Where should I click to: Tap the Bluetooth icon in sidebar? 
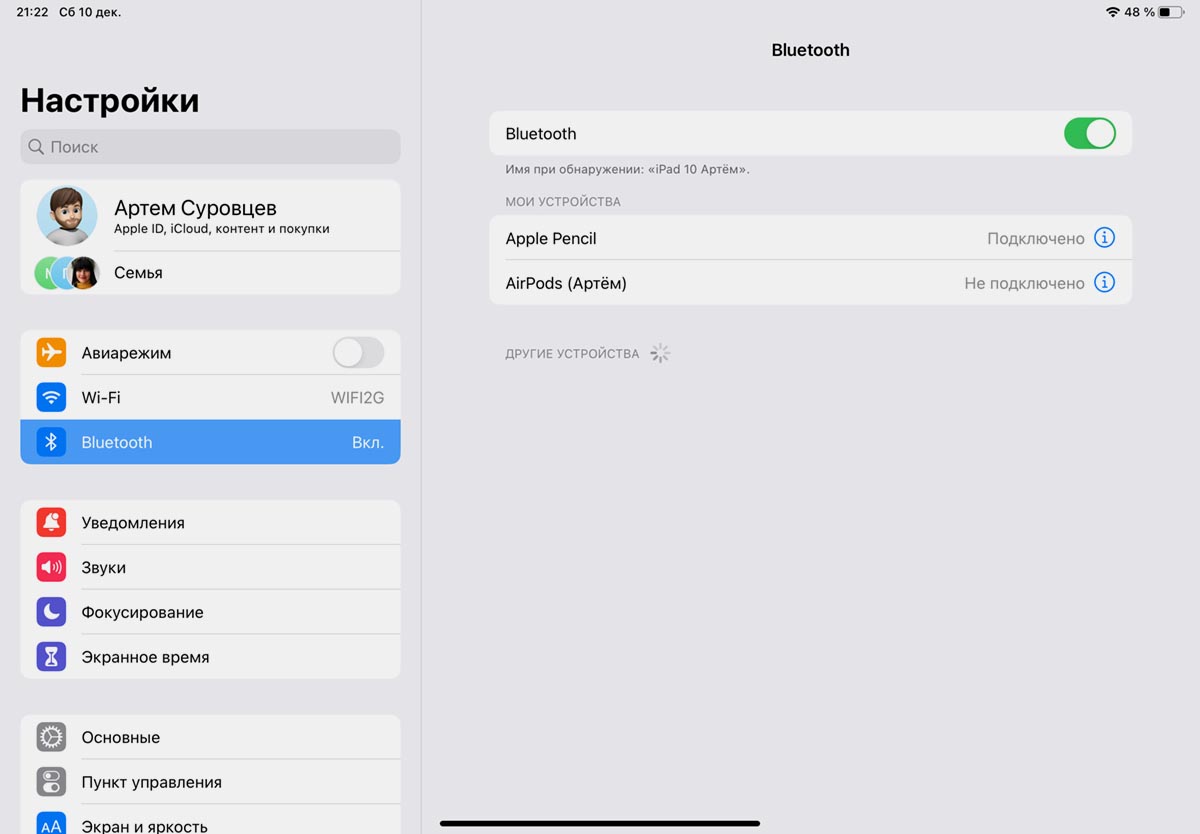[51, 442]
